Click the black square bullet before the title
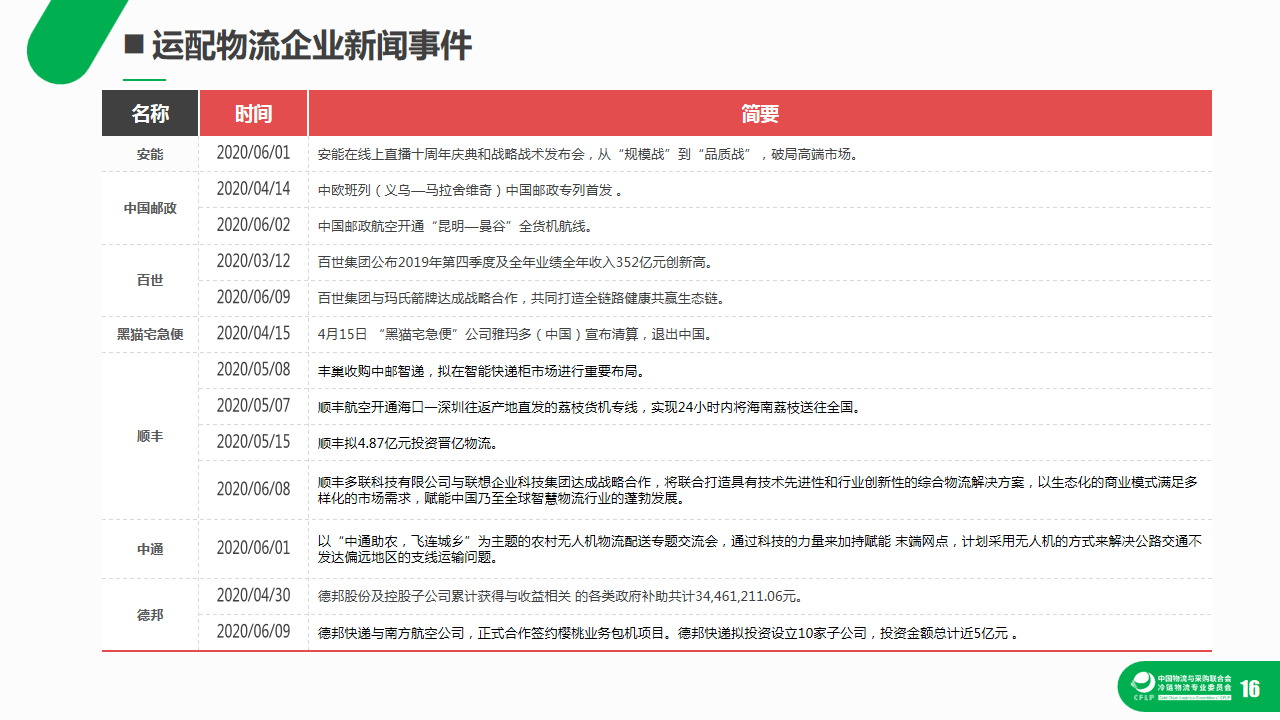 pyautogui.click(x=133, y=45)
